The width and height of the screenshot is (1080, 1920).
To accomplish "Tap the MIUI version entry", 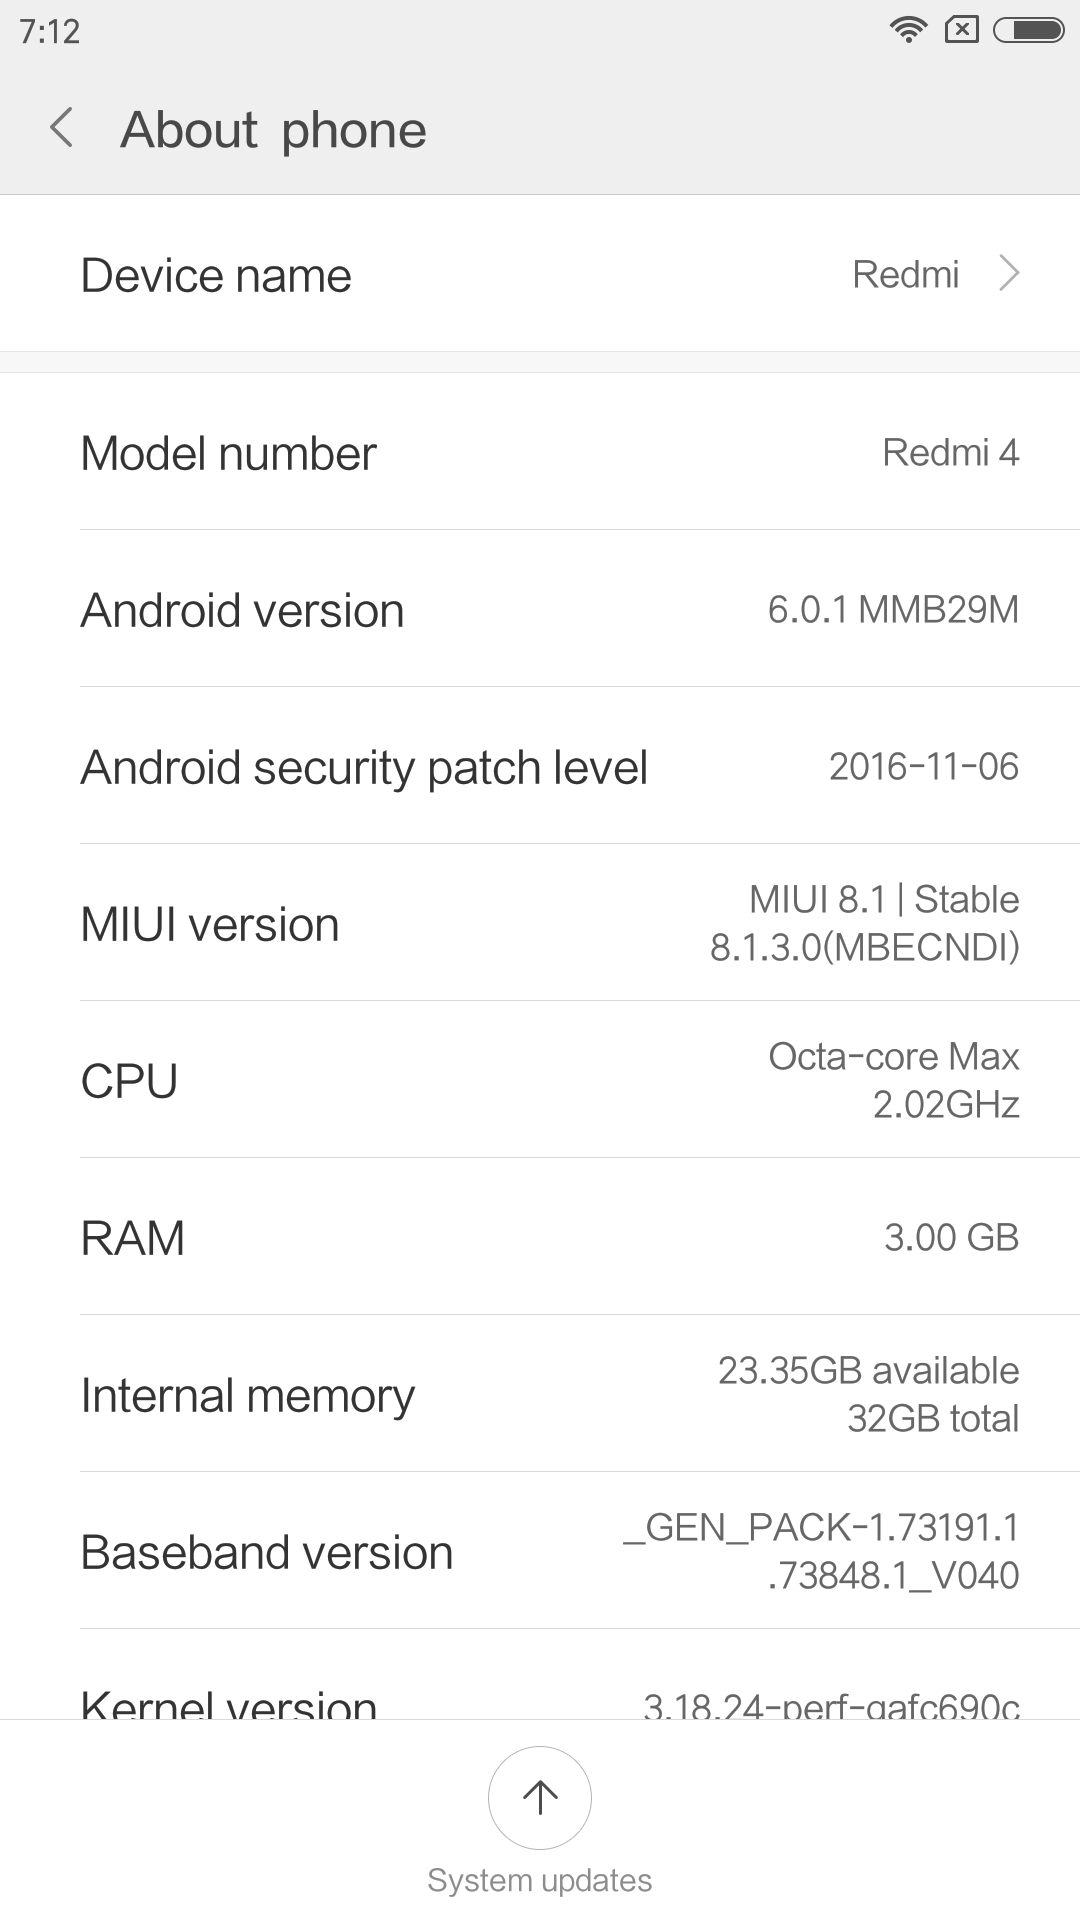I will (540, 924).
